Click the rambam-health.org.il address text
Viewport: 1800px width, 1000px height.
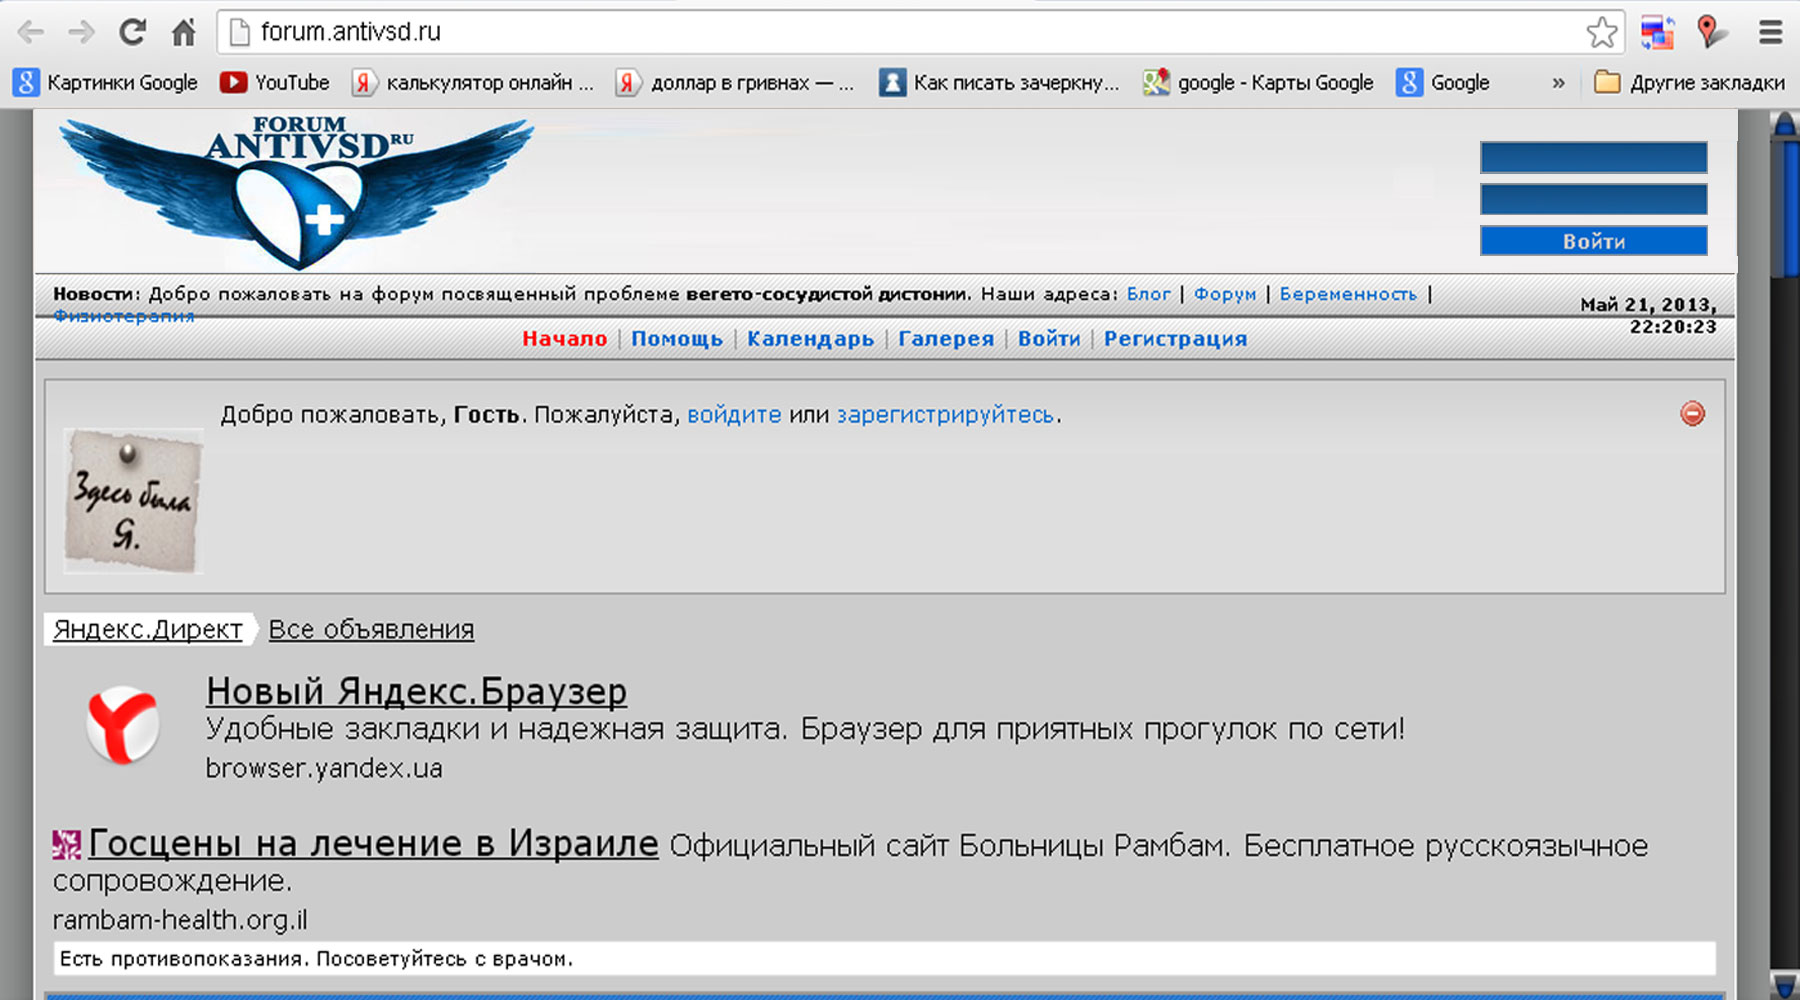coord(180,920)
